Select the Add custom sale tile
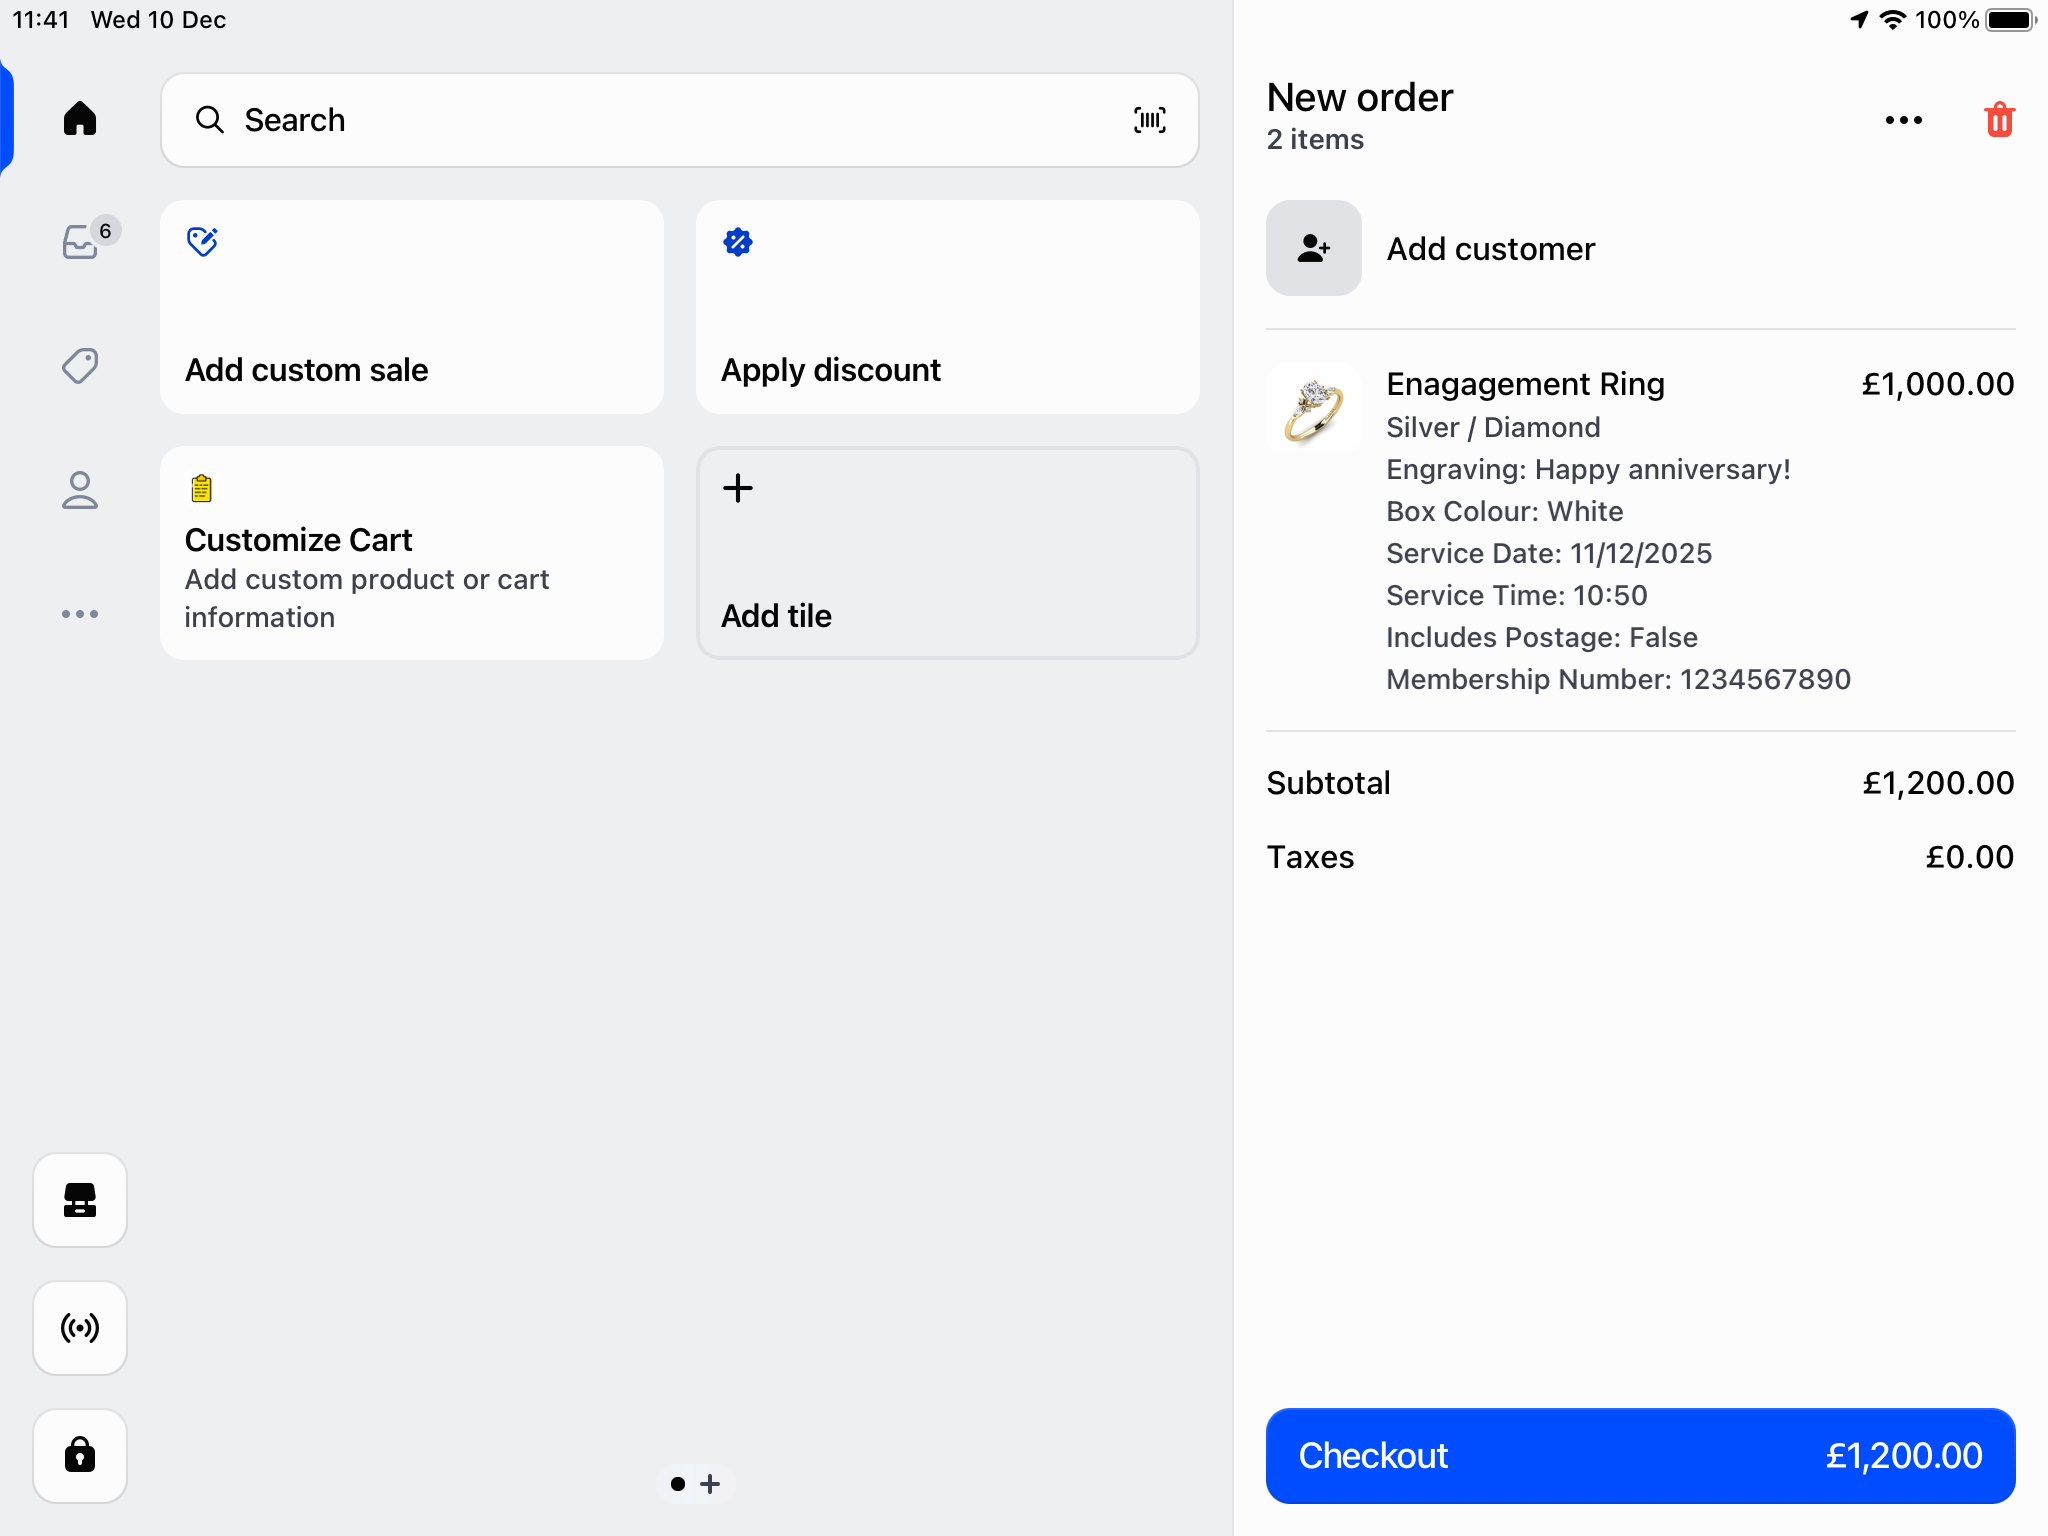Viewport: 2048px width, 1536px height. point(412,307)
